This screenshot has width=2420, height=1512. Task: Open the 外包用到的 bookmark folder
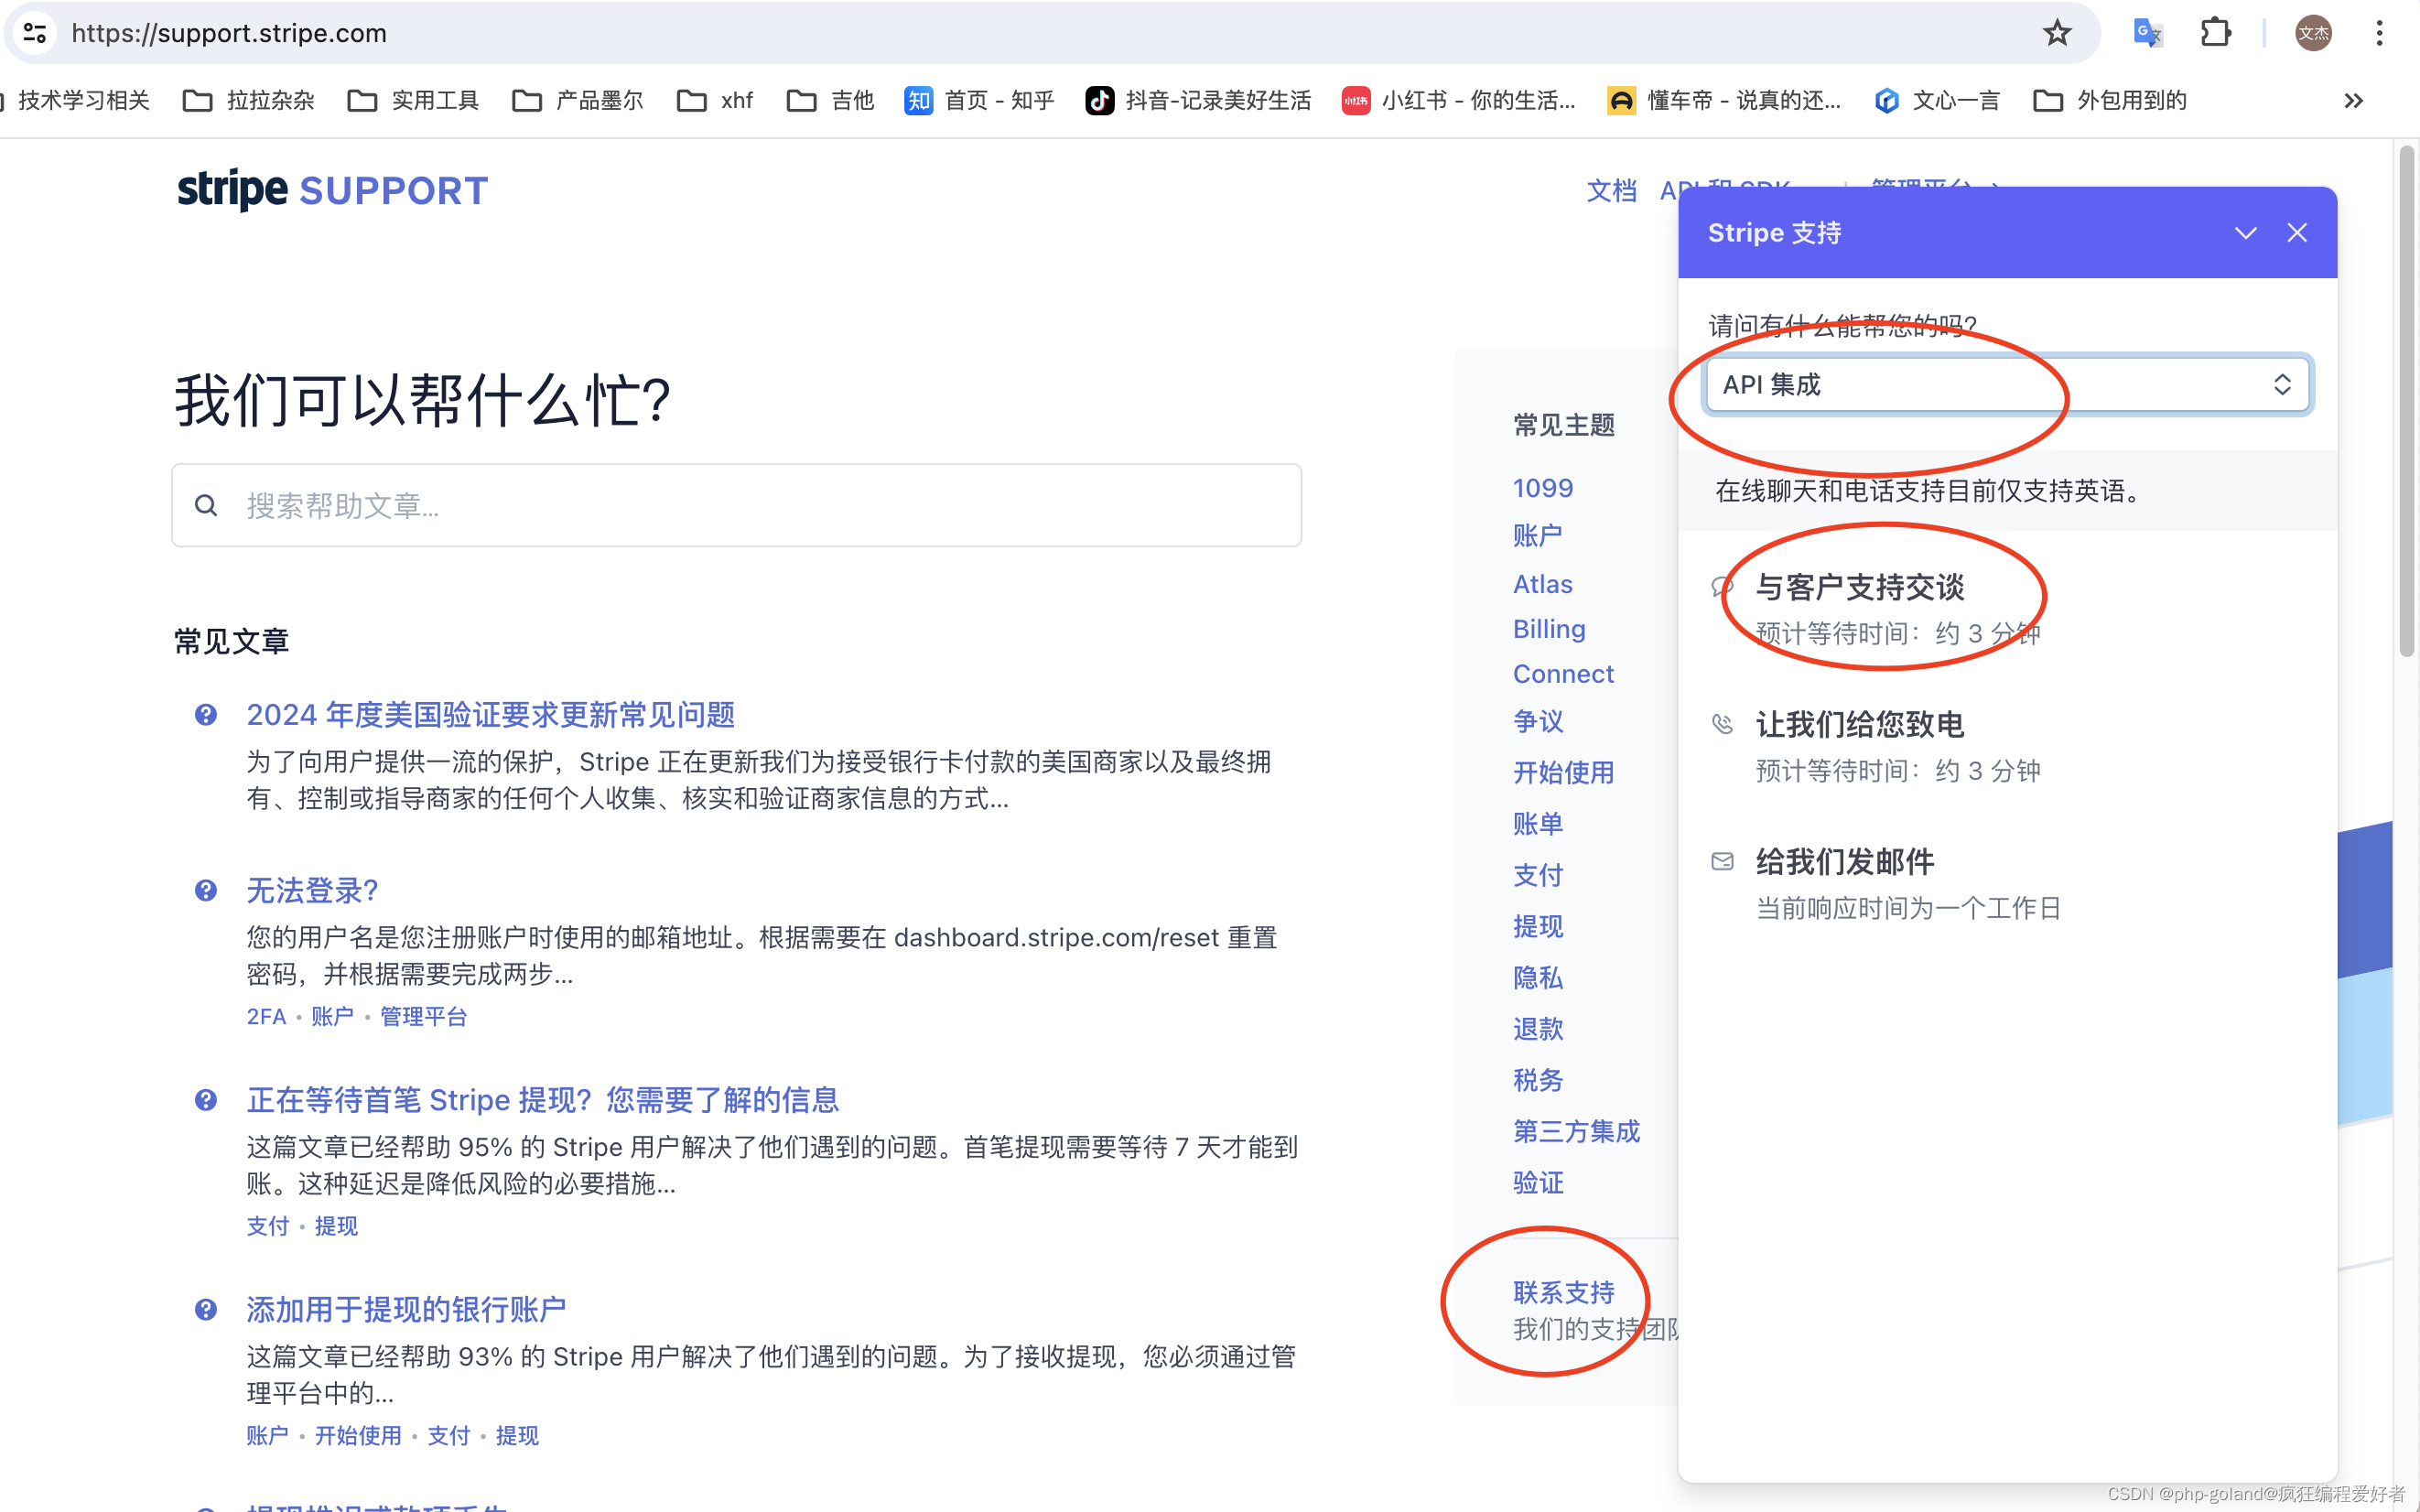(2110, 100)
